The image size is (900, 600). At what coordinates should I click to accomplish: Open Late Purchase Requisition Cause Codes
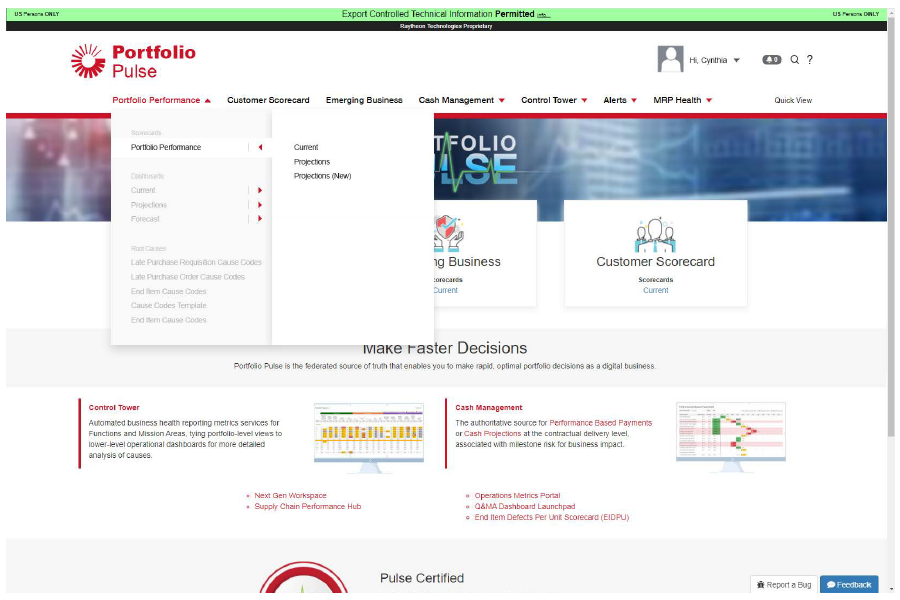pyautogui.click(x=196, y=262)
